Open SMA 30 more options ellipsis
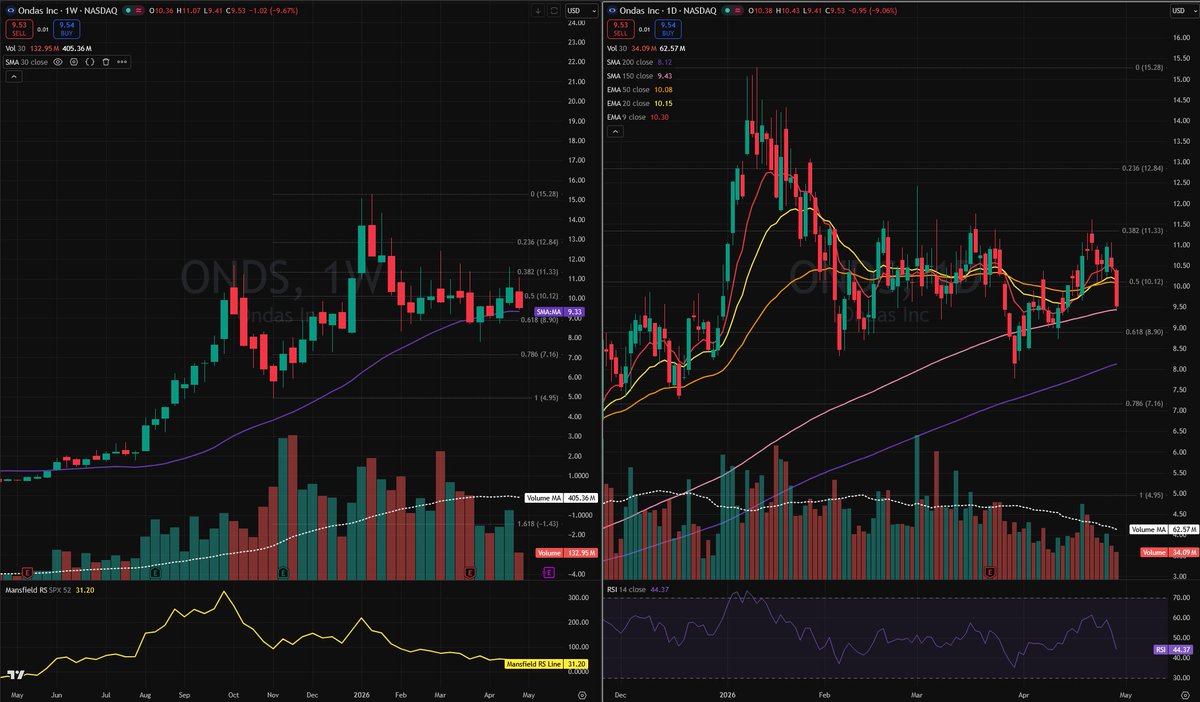 pyautogui.click(x=122, y=62)
